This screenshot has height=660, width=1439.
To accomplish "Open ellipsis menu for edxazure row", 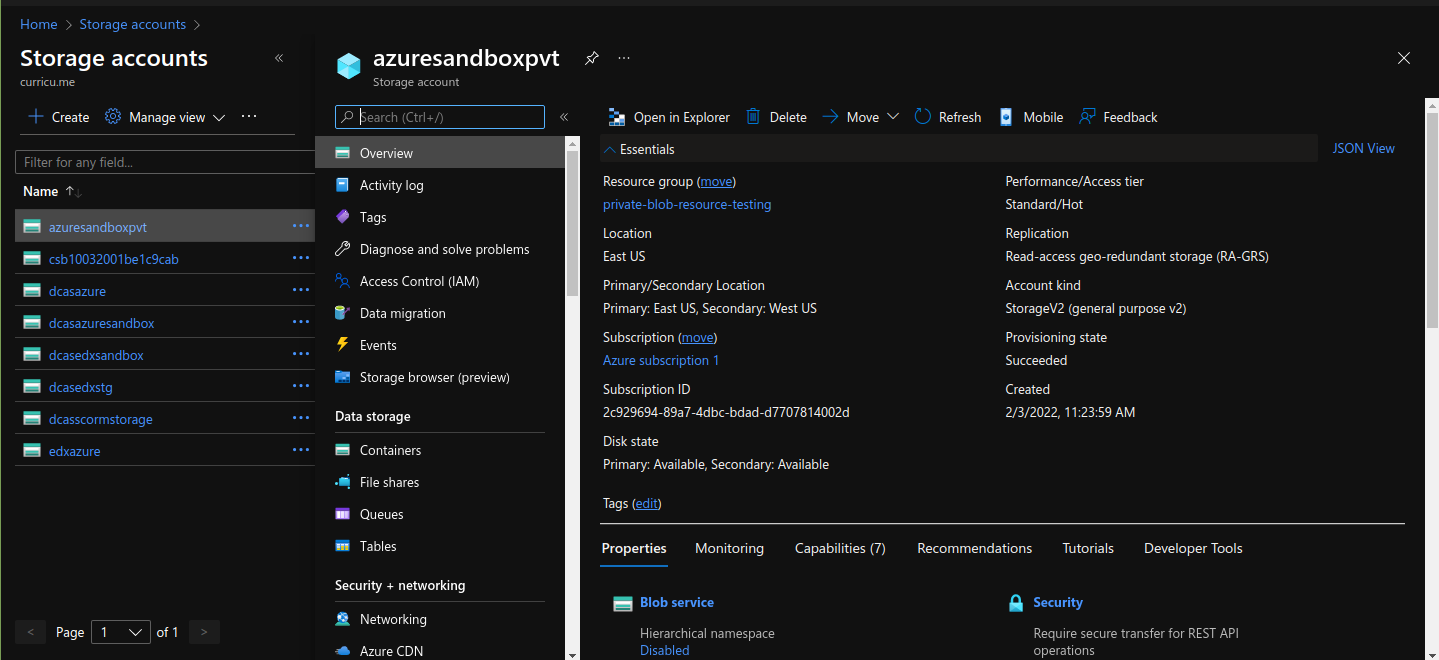I will (x=301, y=450).
